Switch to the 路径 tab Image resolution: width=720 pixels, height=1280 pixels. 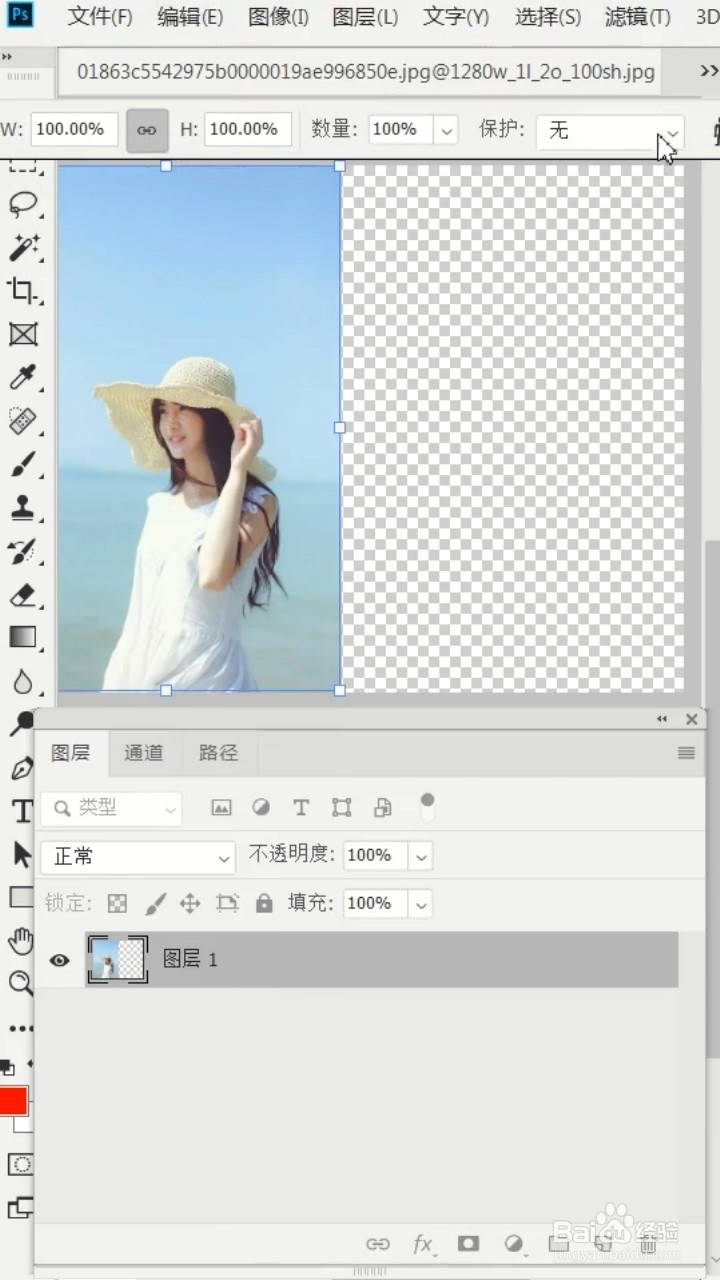(x=218, y=753)
